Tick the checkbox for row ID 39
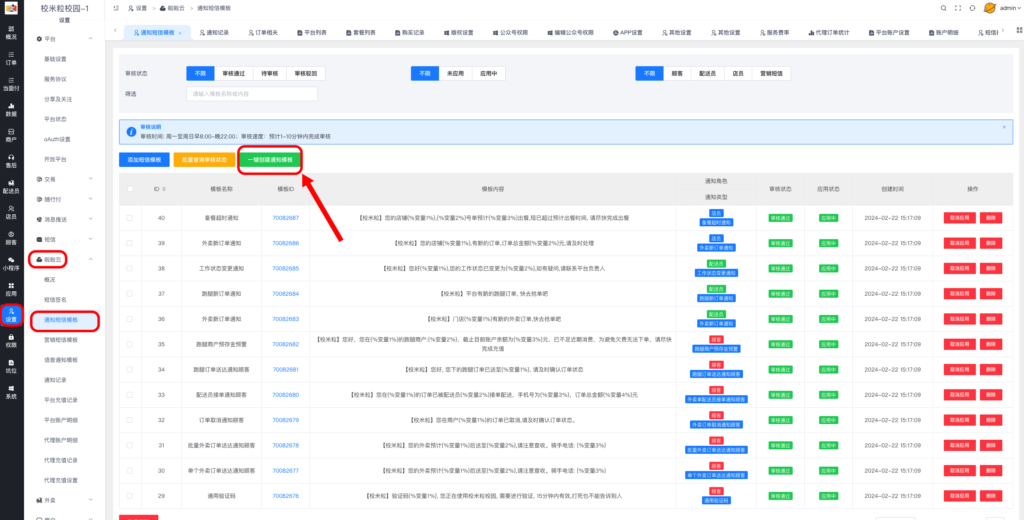This screenshot has width=1024, height=520. pos(129,243)
